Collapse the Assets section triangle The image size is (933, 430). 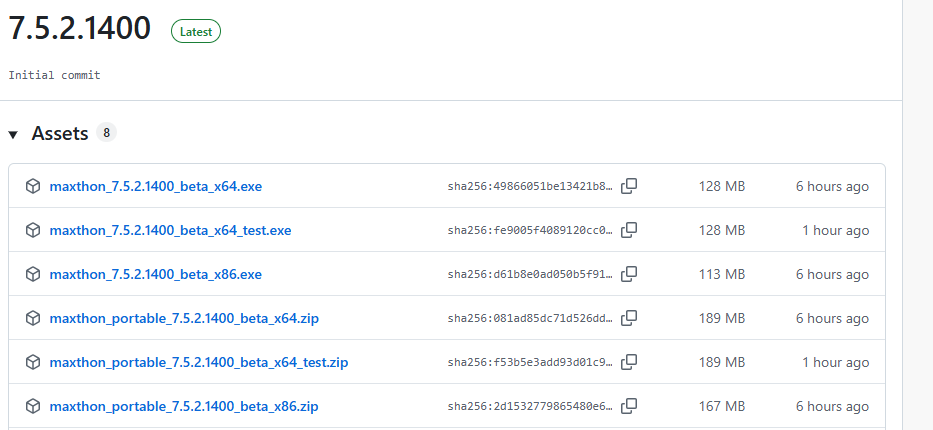coord(14,134)
